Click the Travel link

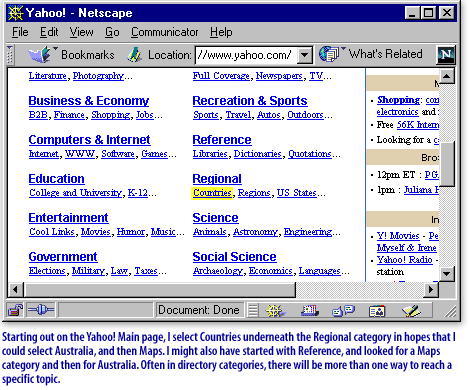[238, 115]
